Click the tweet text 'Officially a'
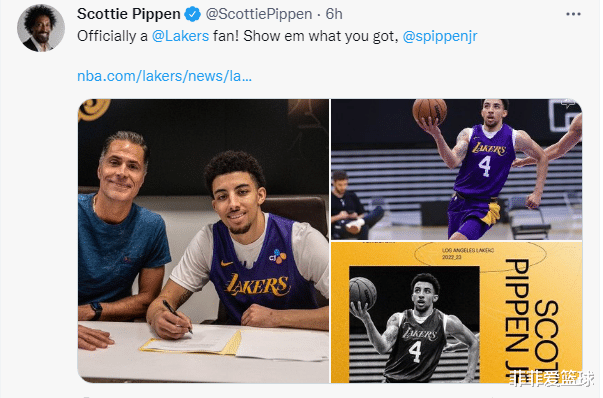Viewport: 603px width, 398px height. point(112,36)
